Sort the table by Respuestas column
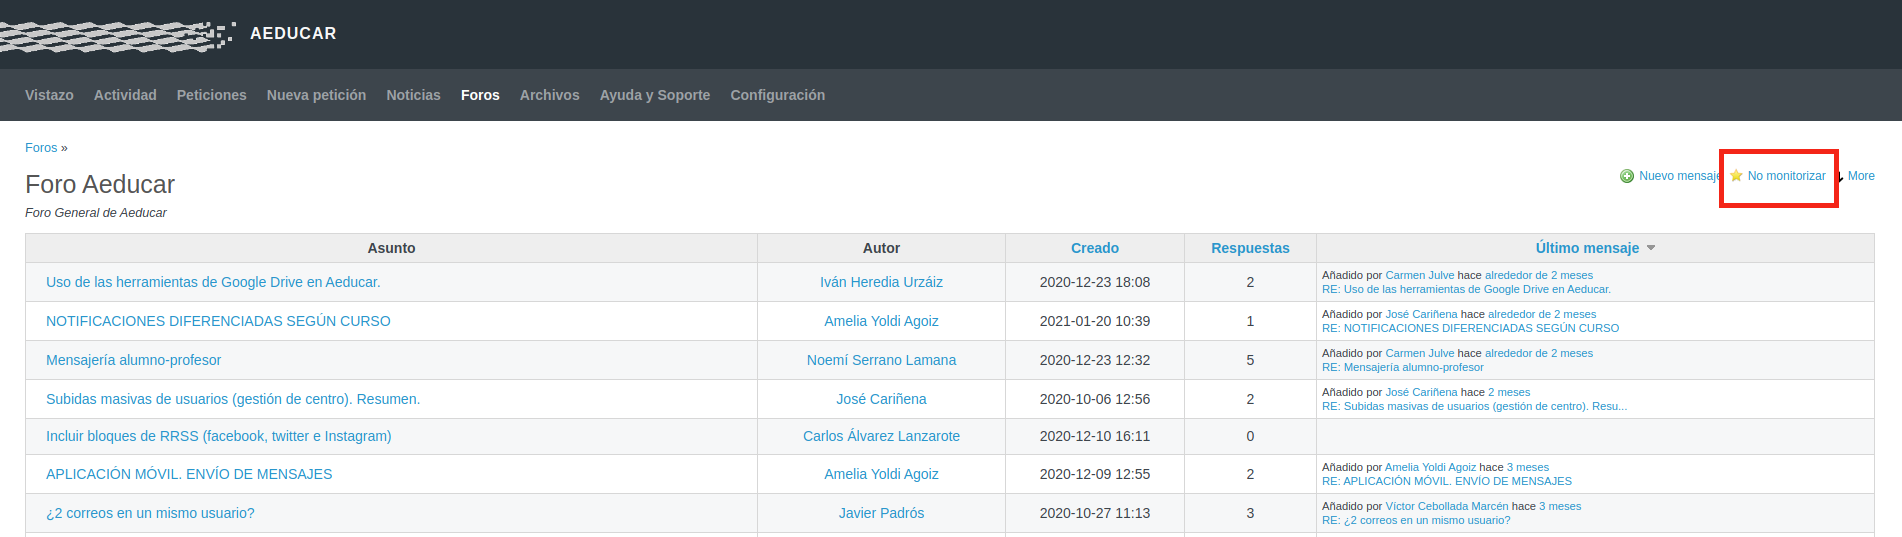Viewport: 1902px width, 537px height. pyautogui.click(x=1250, y=248)
